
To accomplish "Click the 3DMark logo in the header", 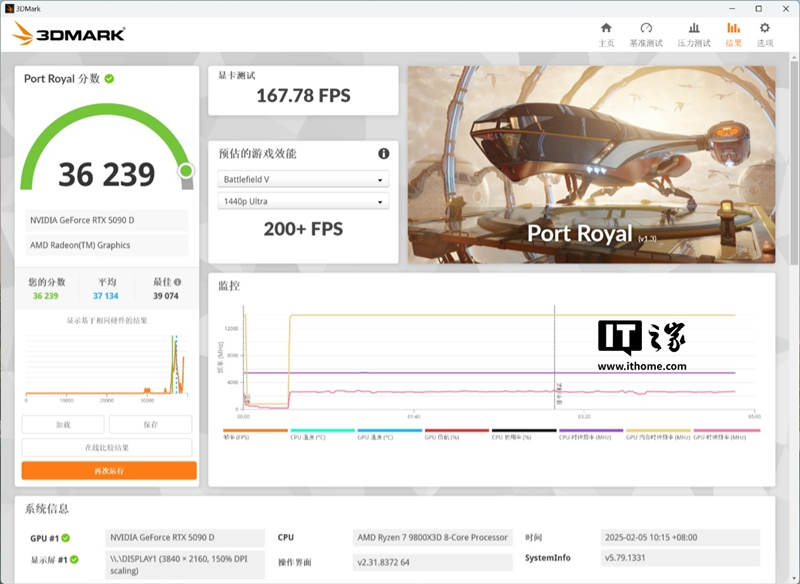I will [x=68, y=35].
